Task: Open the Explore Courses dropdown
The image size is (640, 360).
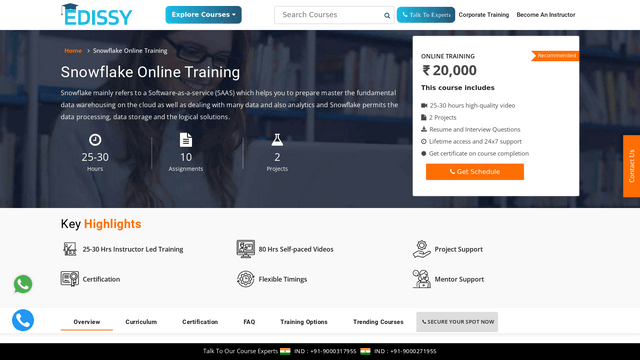Action: pos(203,15)
